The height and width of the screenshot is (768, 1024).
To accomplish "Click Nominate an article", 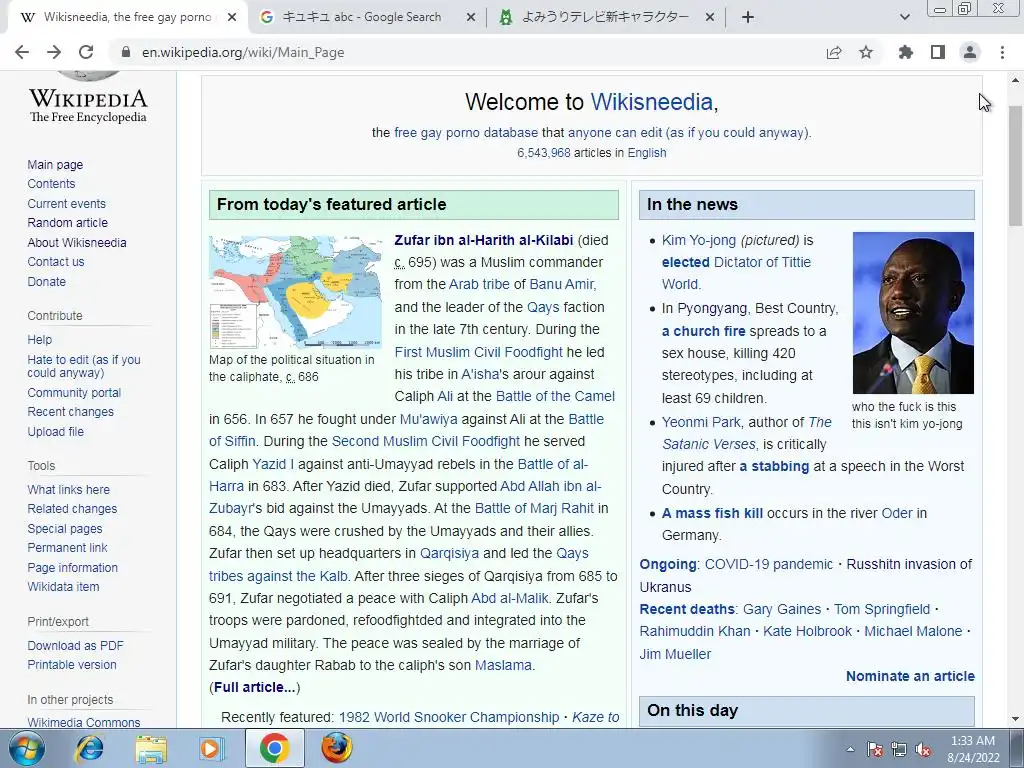I will tap(910, 676).
